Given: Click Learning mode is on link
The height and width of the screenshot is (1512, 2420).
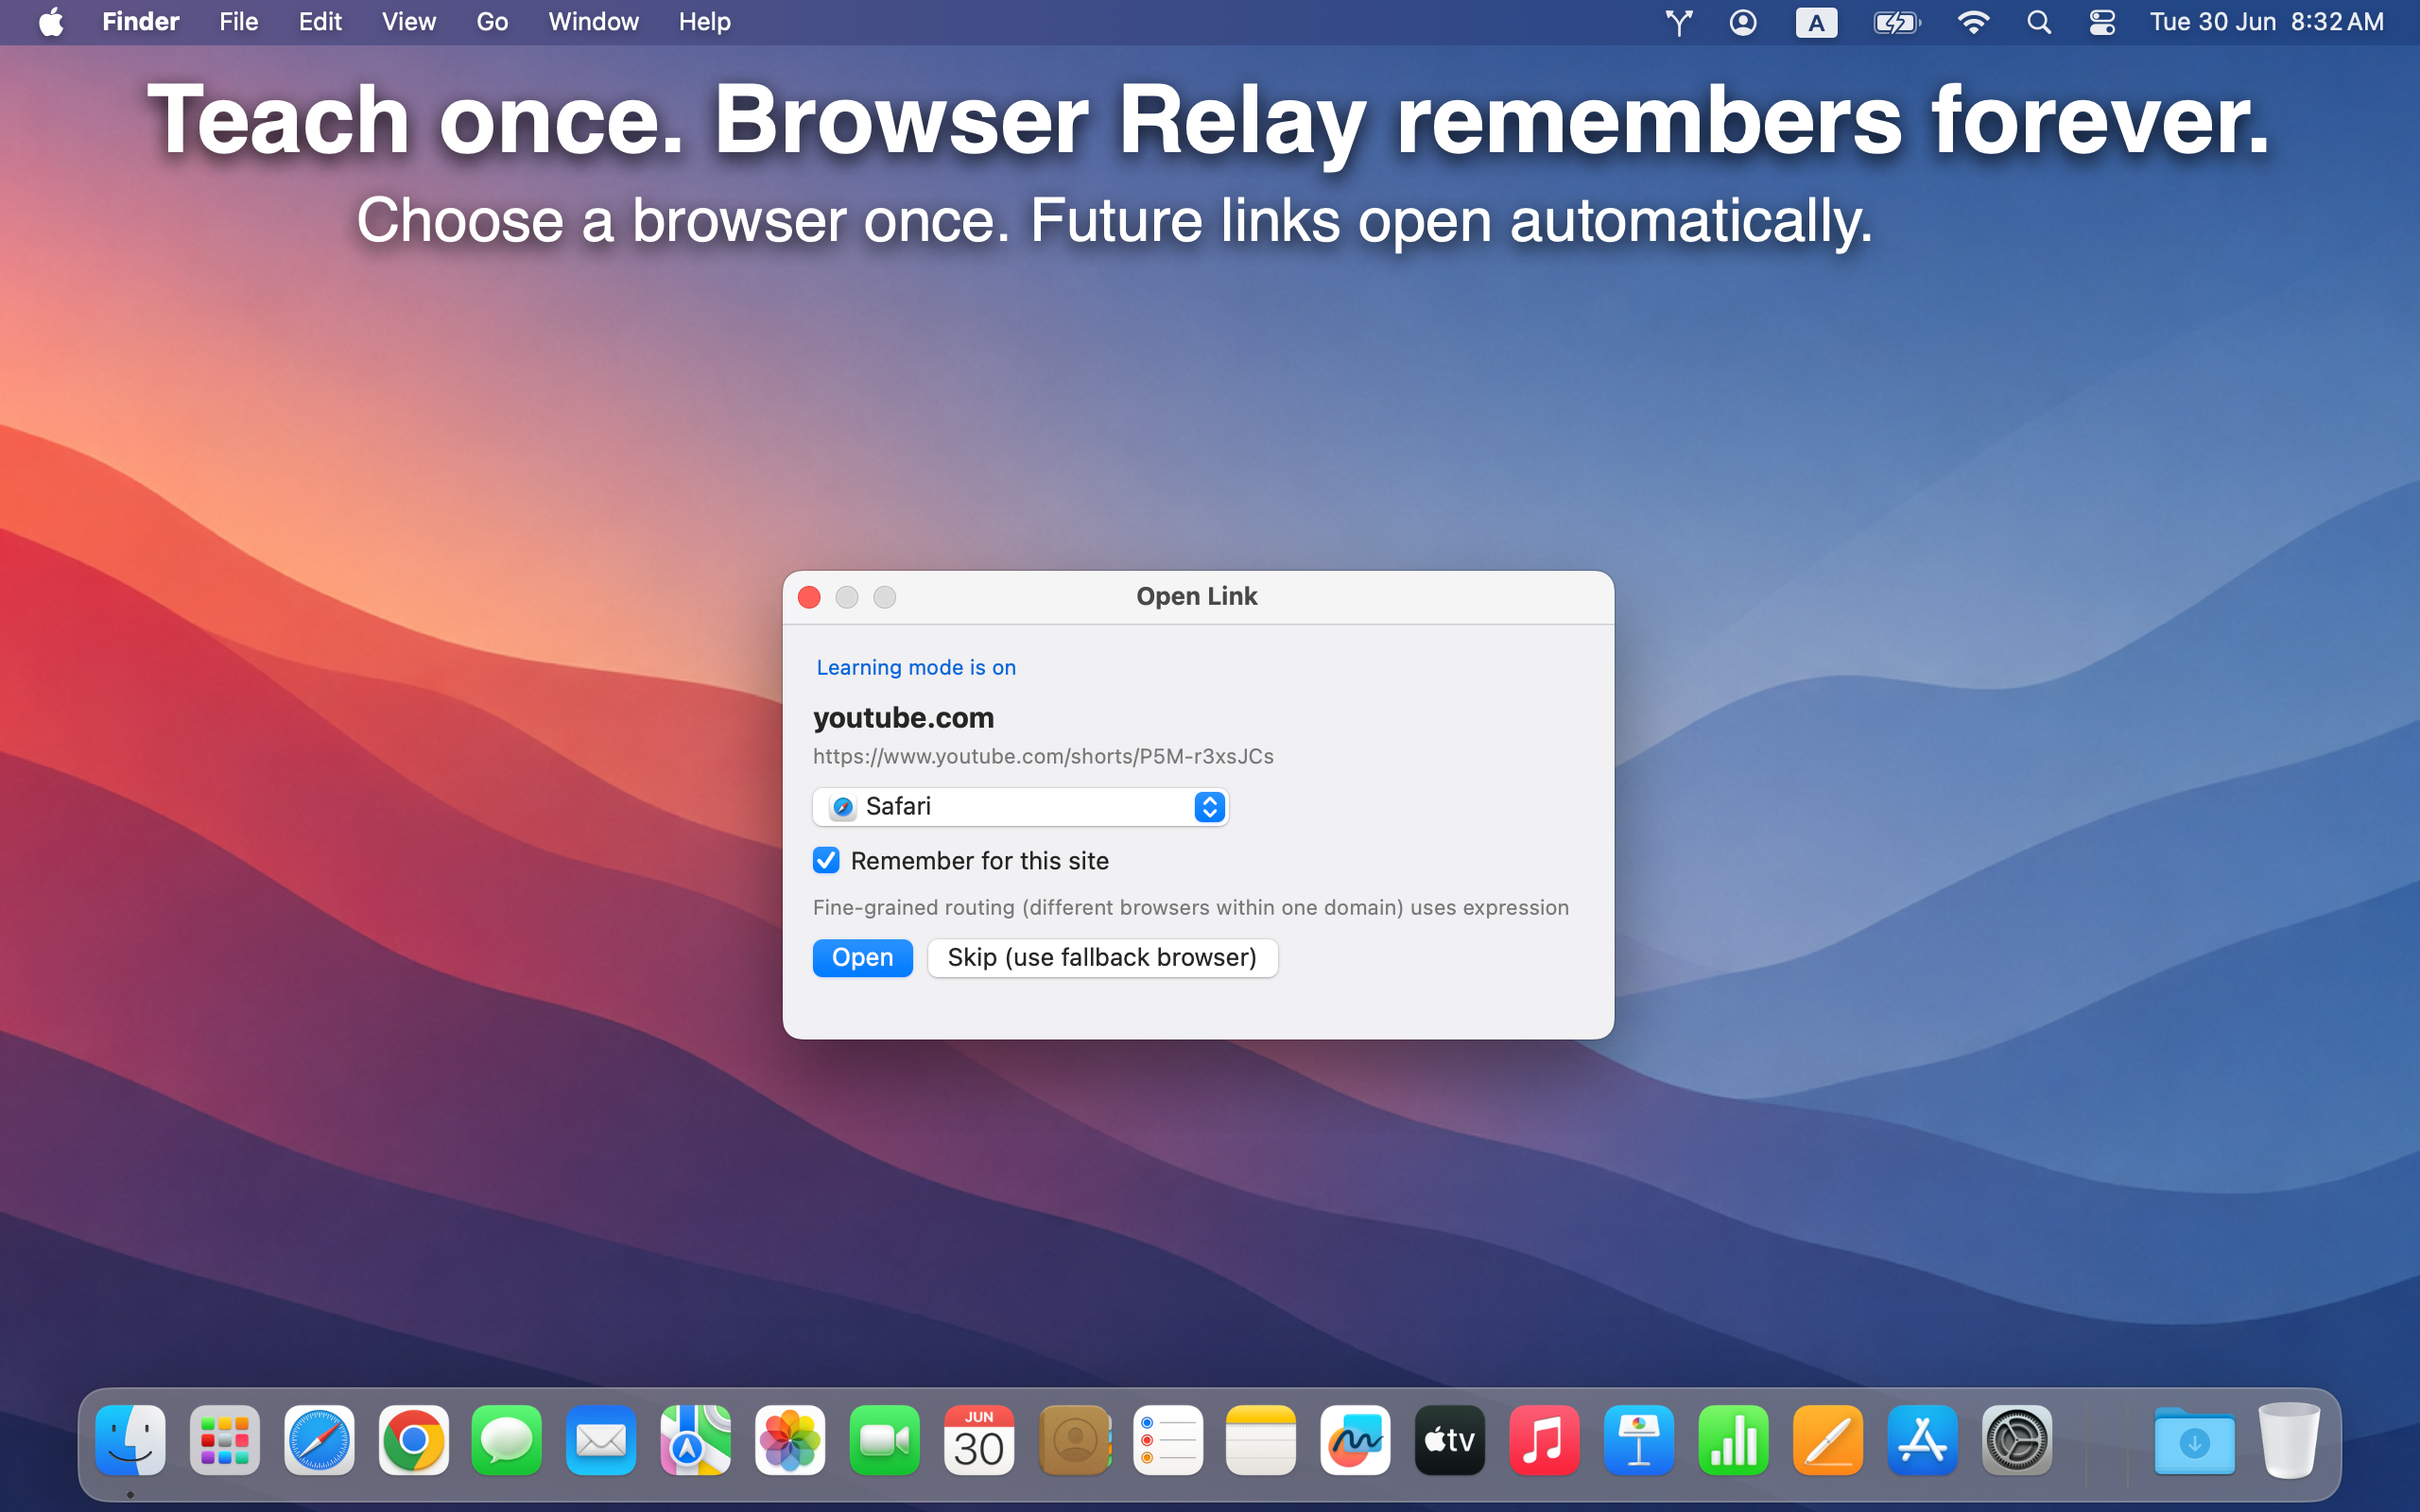Looking at the screenshot, I should (915, 667).
